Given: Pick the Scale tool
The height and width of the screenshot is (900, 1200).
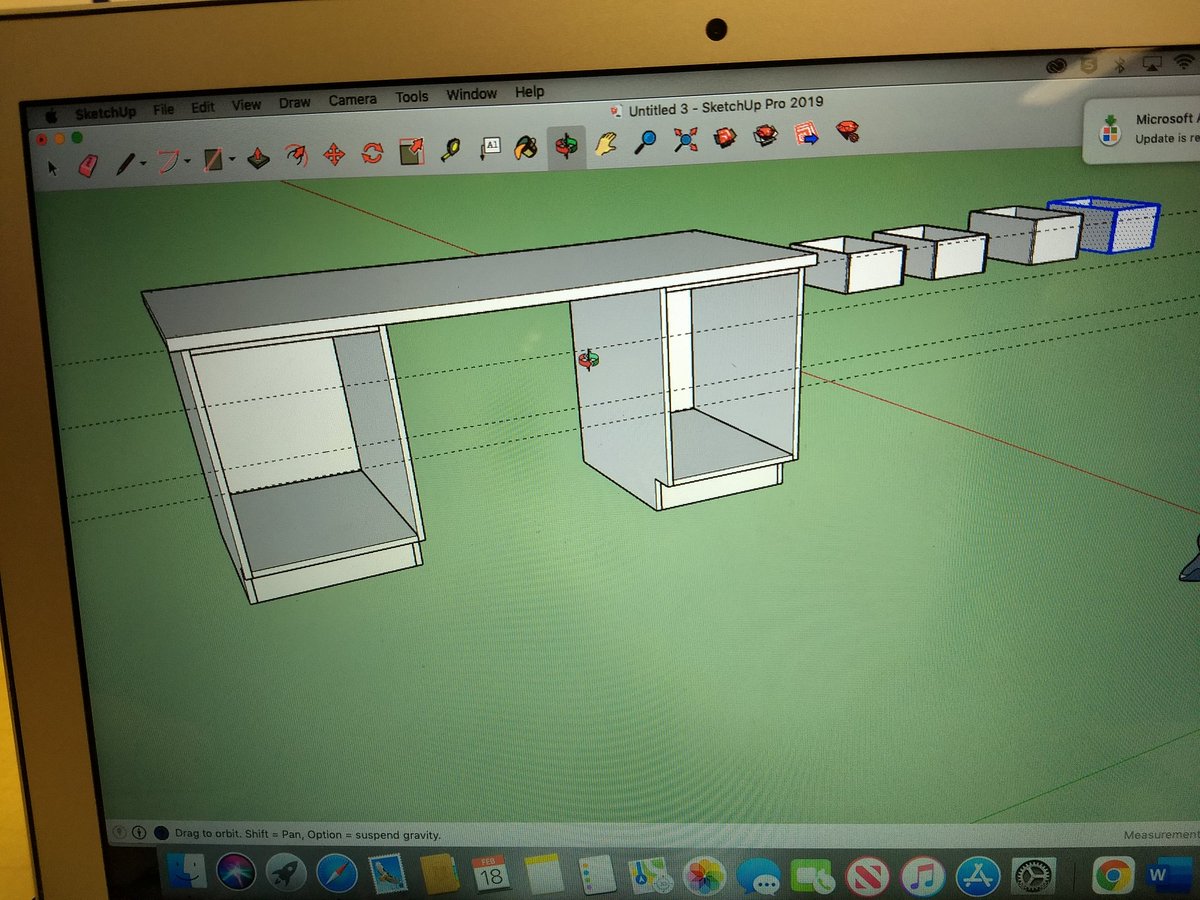Looking at the screenshot, I should [411, 151].
